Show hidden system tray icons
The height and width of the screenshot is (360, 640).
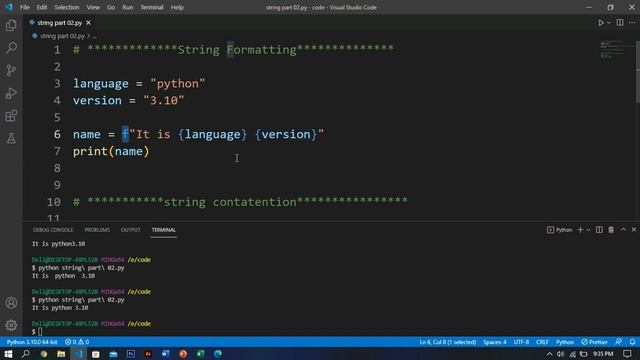pyautogui.click(x=549, y=354)
